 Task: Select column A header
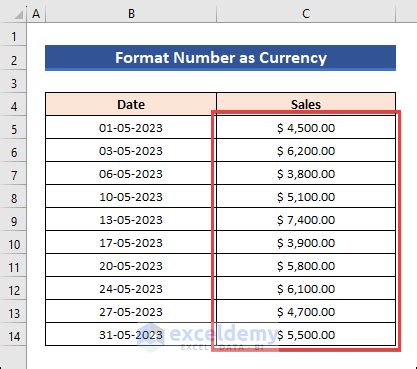(36, 14)
